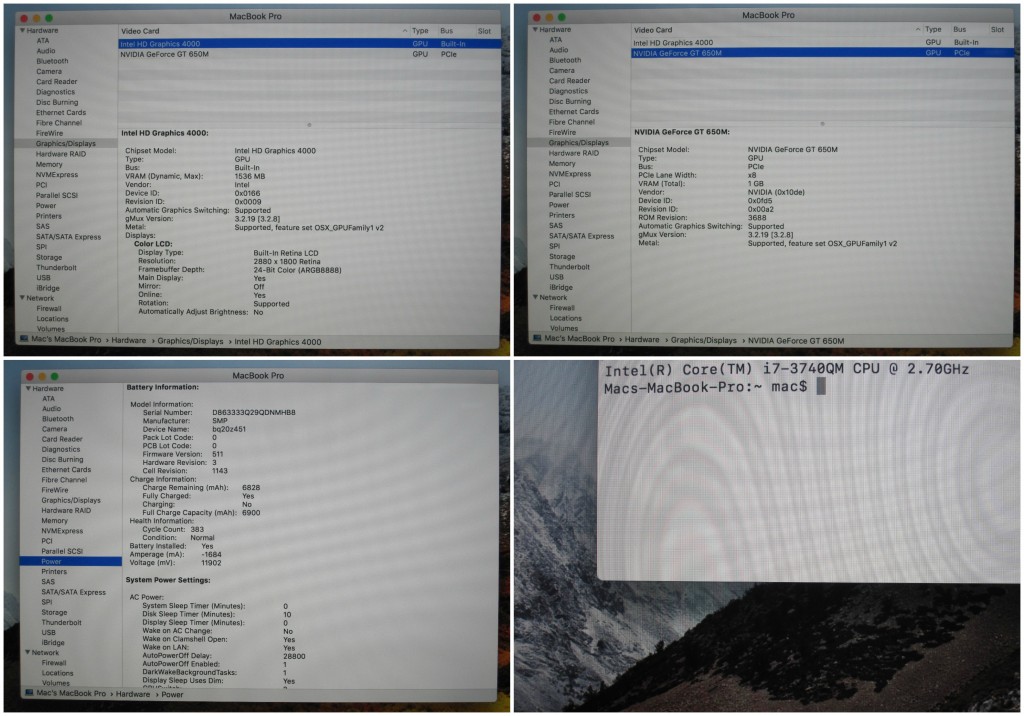Open Bluetooth in Intel-details window sidebar
Screen dimensions: 1024x716
coord(52,61)
